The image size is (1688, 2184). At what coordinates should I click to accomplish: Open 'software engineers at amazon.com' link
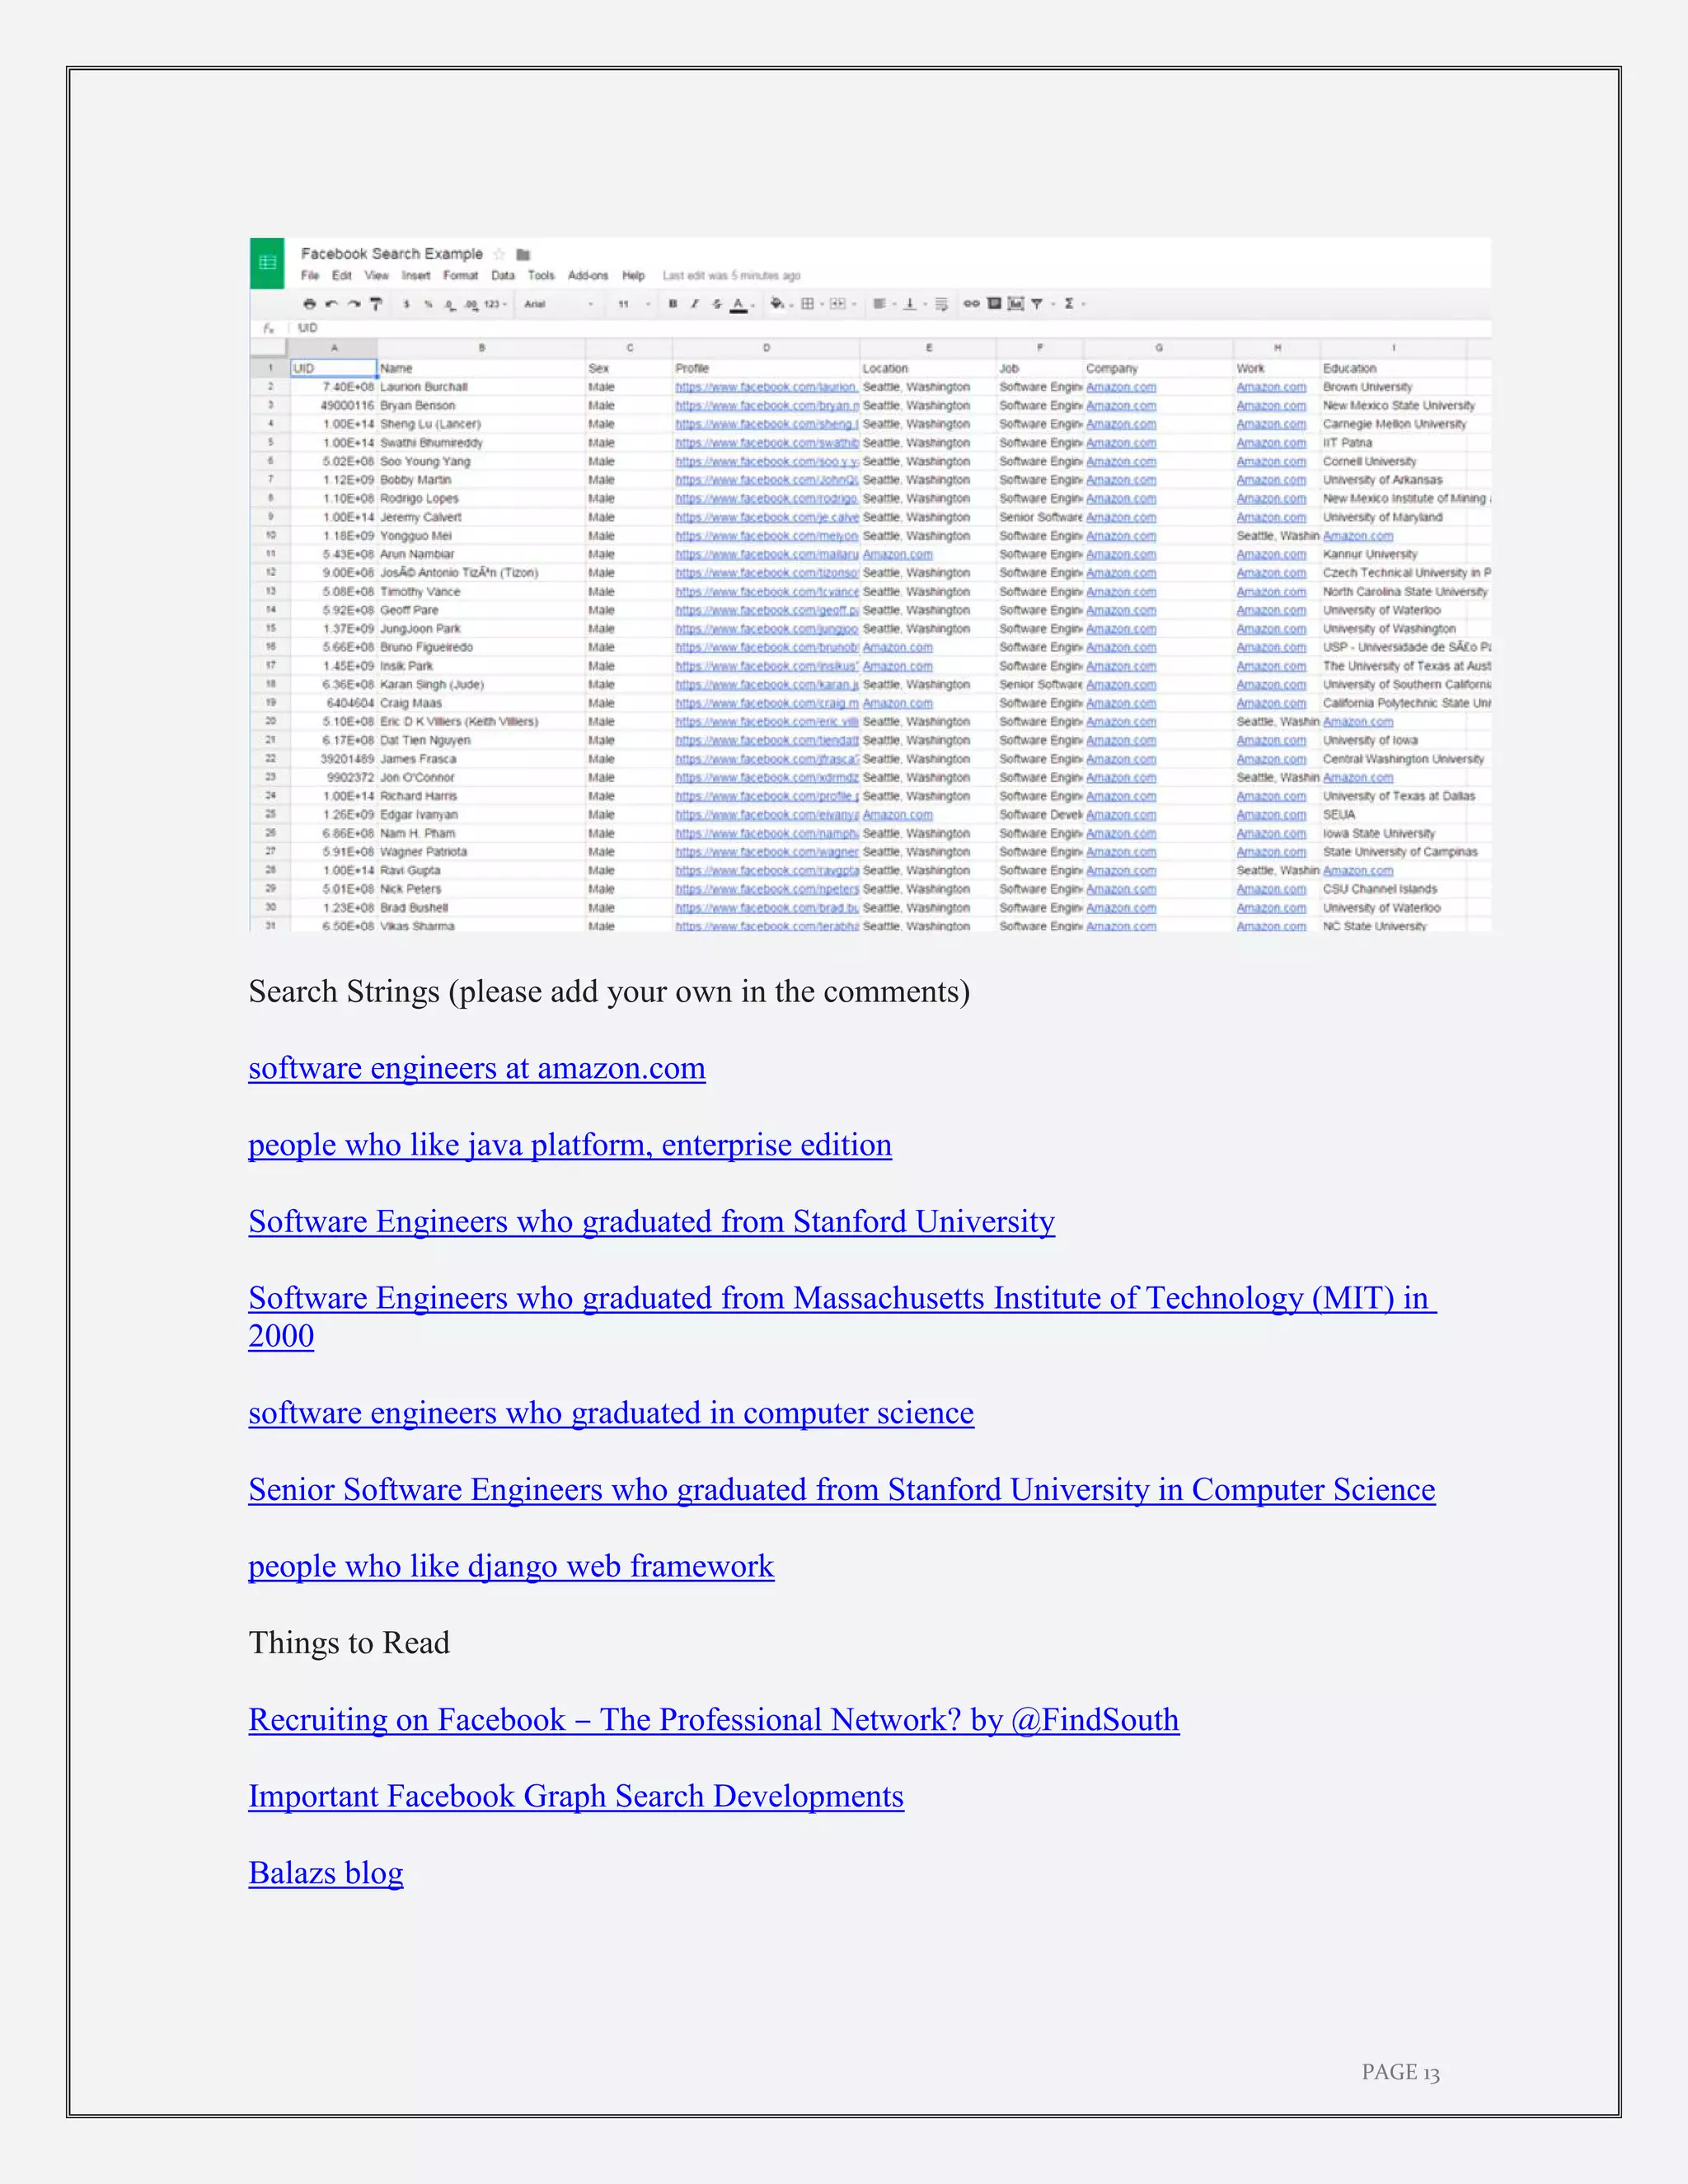pos(477,1068)
